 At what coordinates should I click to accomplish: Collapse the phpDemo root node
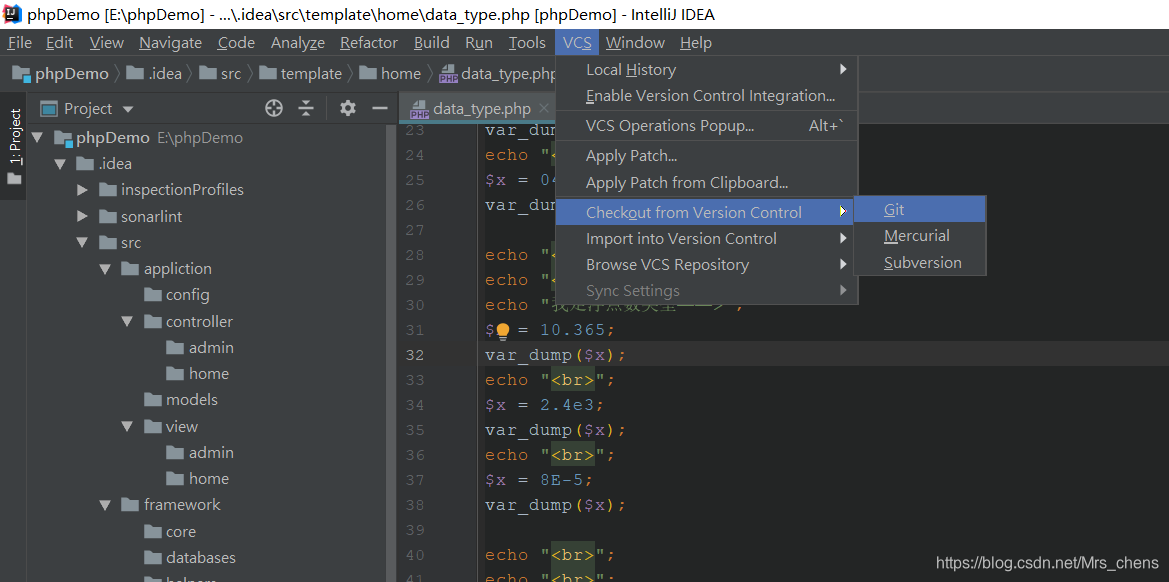[38, 138]
